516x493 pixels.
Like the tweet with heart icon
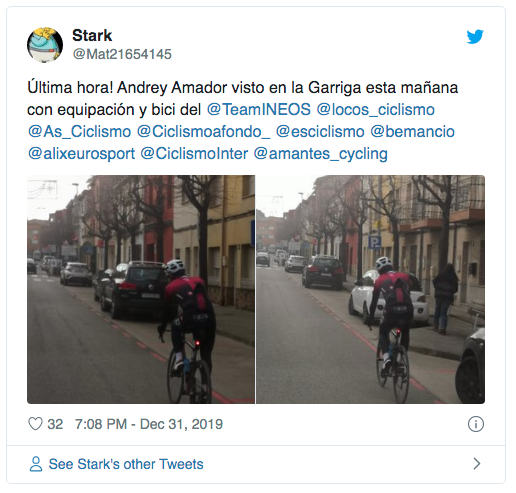(x=35, y=424)
